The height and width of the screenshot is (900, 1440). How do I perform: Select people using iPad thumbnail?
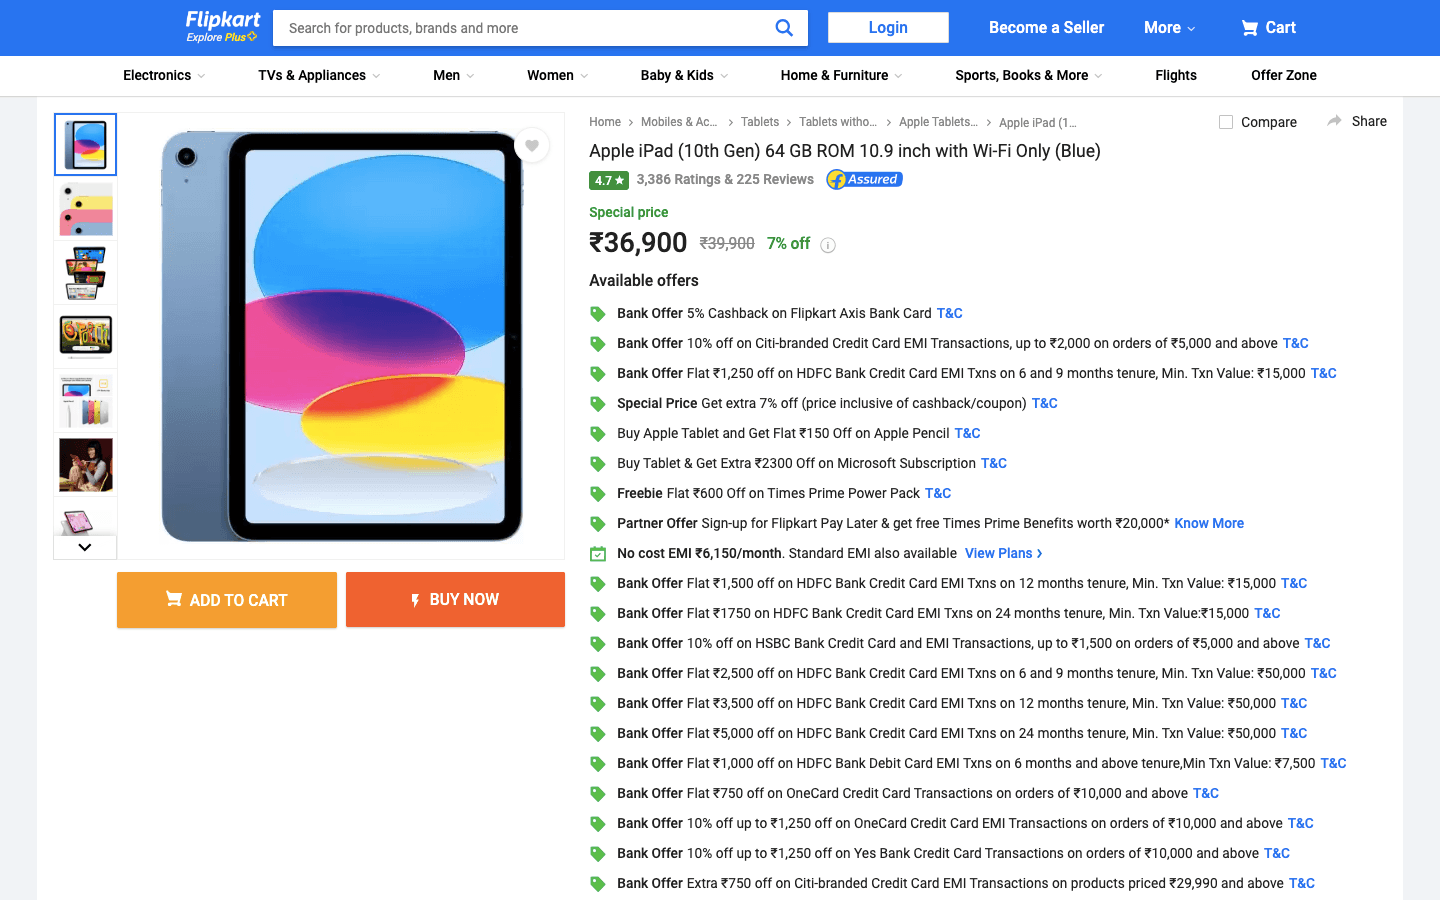click(85, 465)
